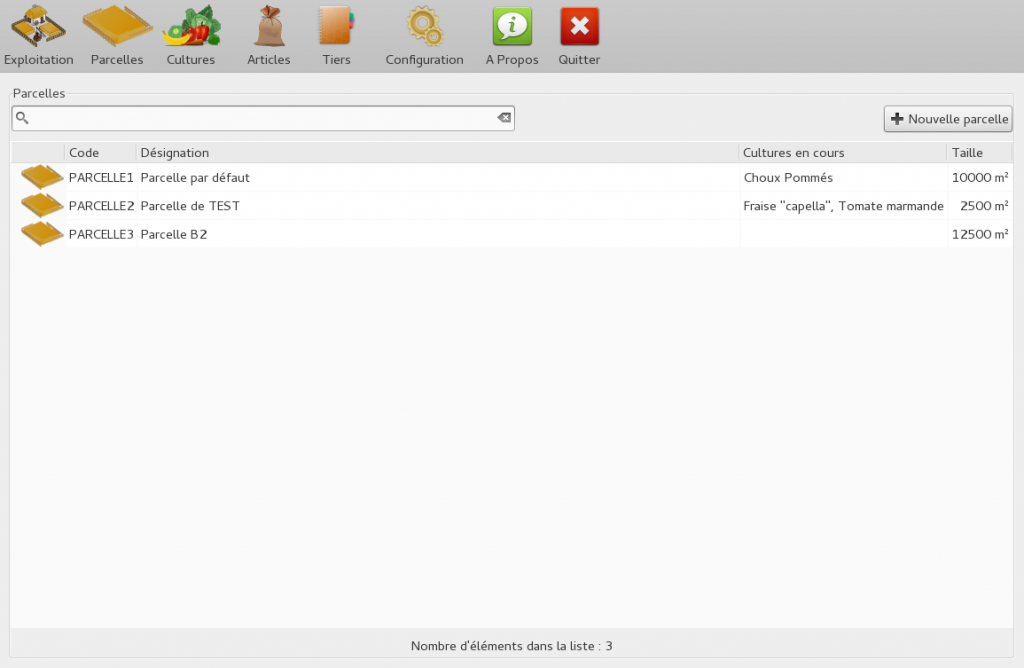Viewport: 1024px width, 668px height.
Task: Click the 'Fraise "capella", Tomate marmande' cell
Action: tap(843, 206)
